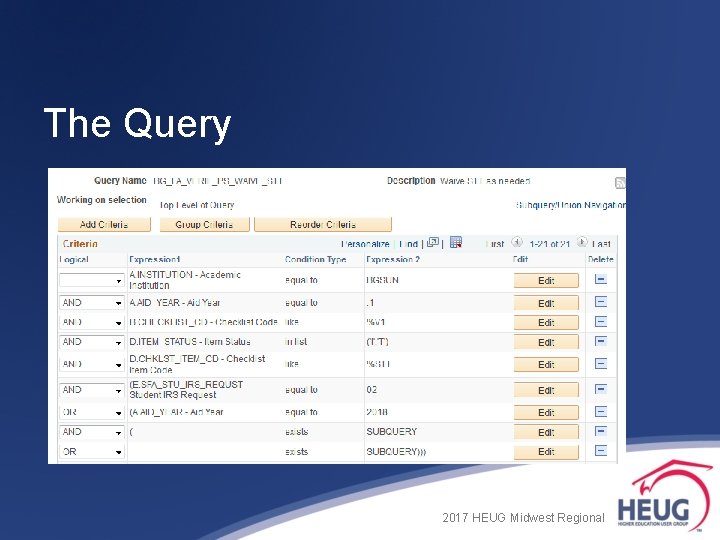Select the 'SUBQUERY)))' expression text

(x=396, y=452)
